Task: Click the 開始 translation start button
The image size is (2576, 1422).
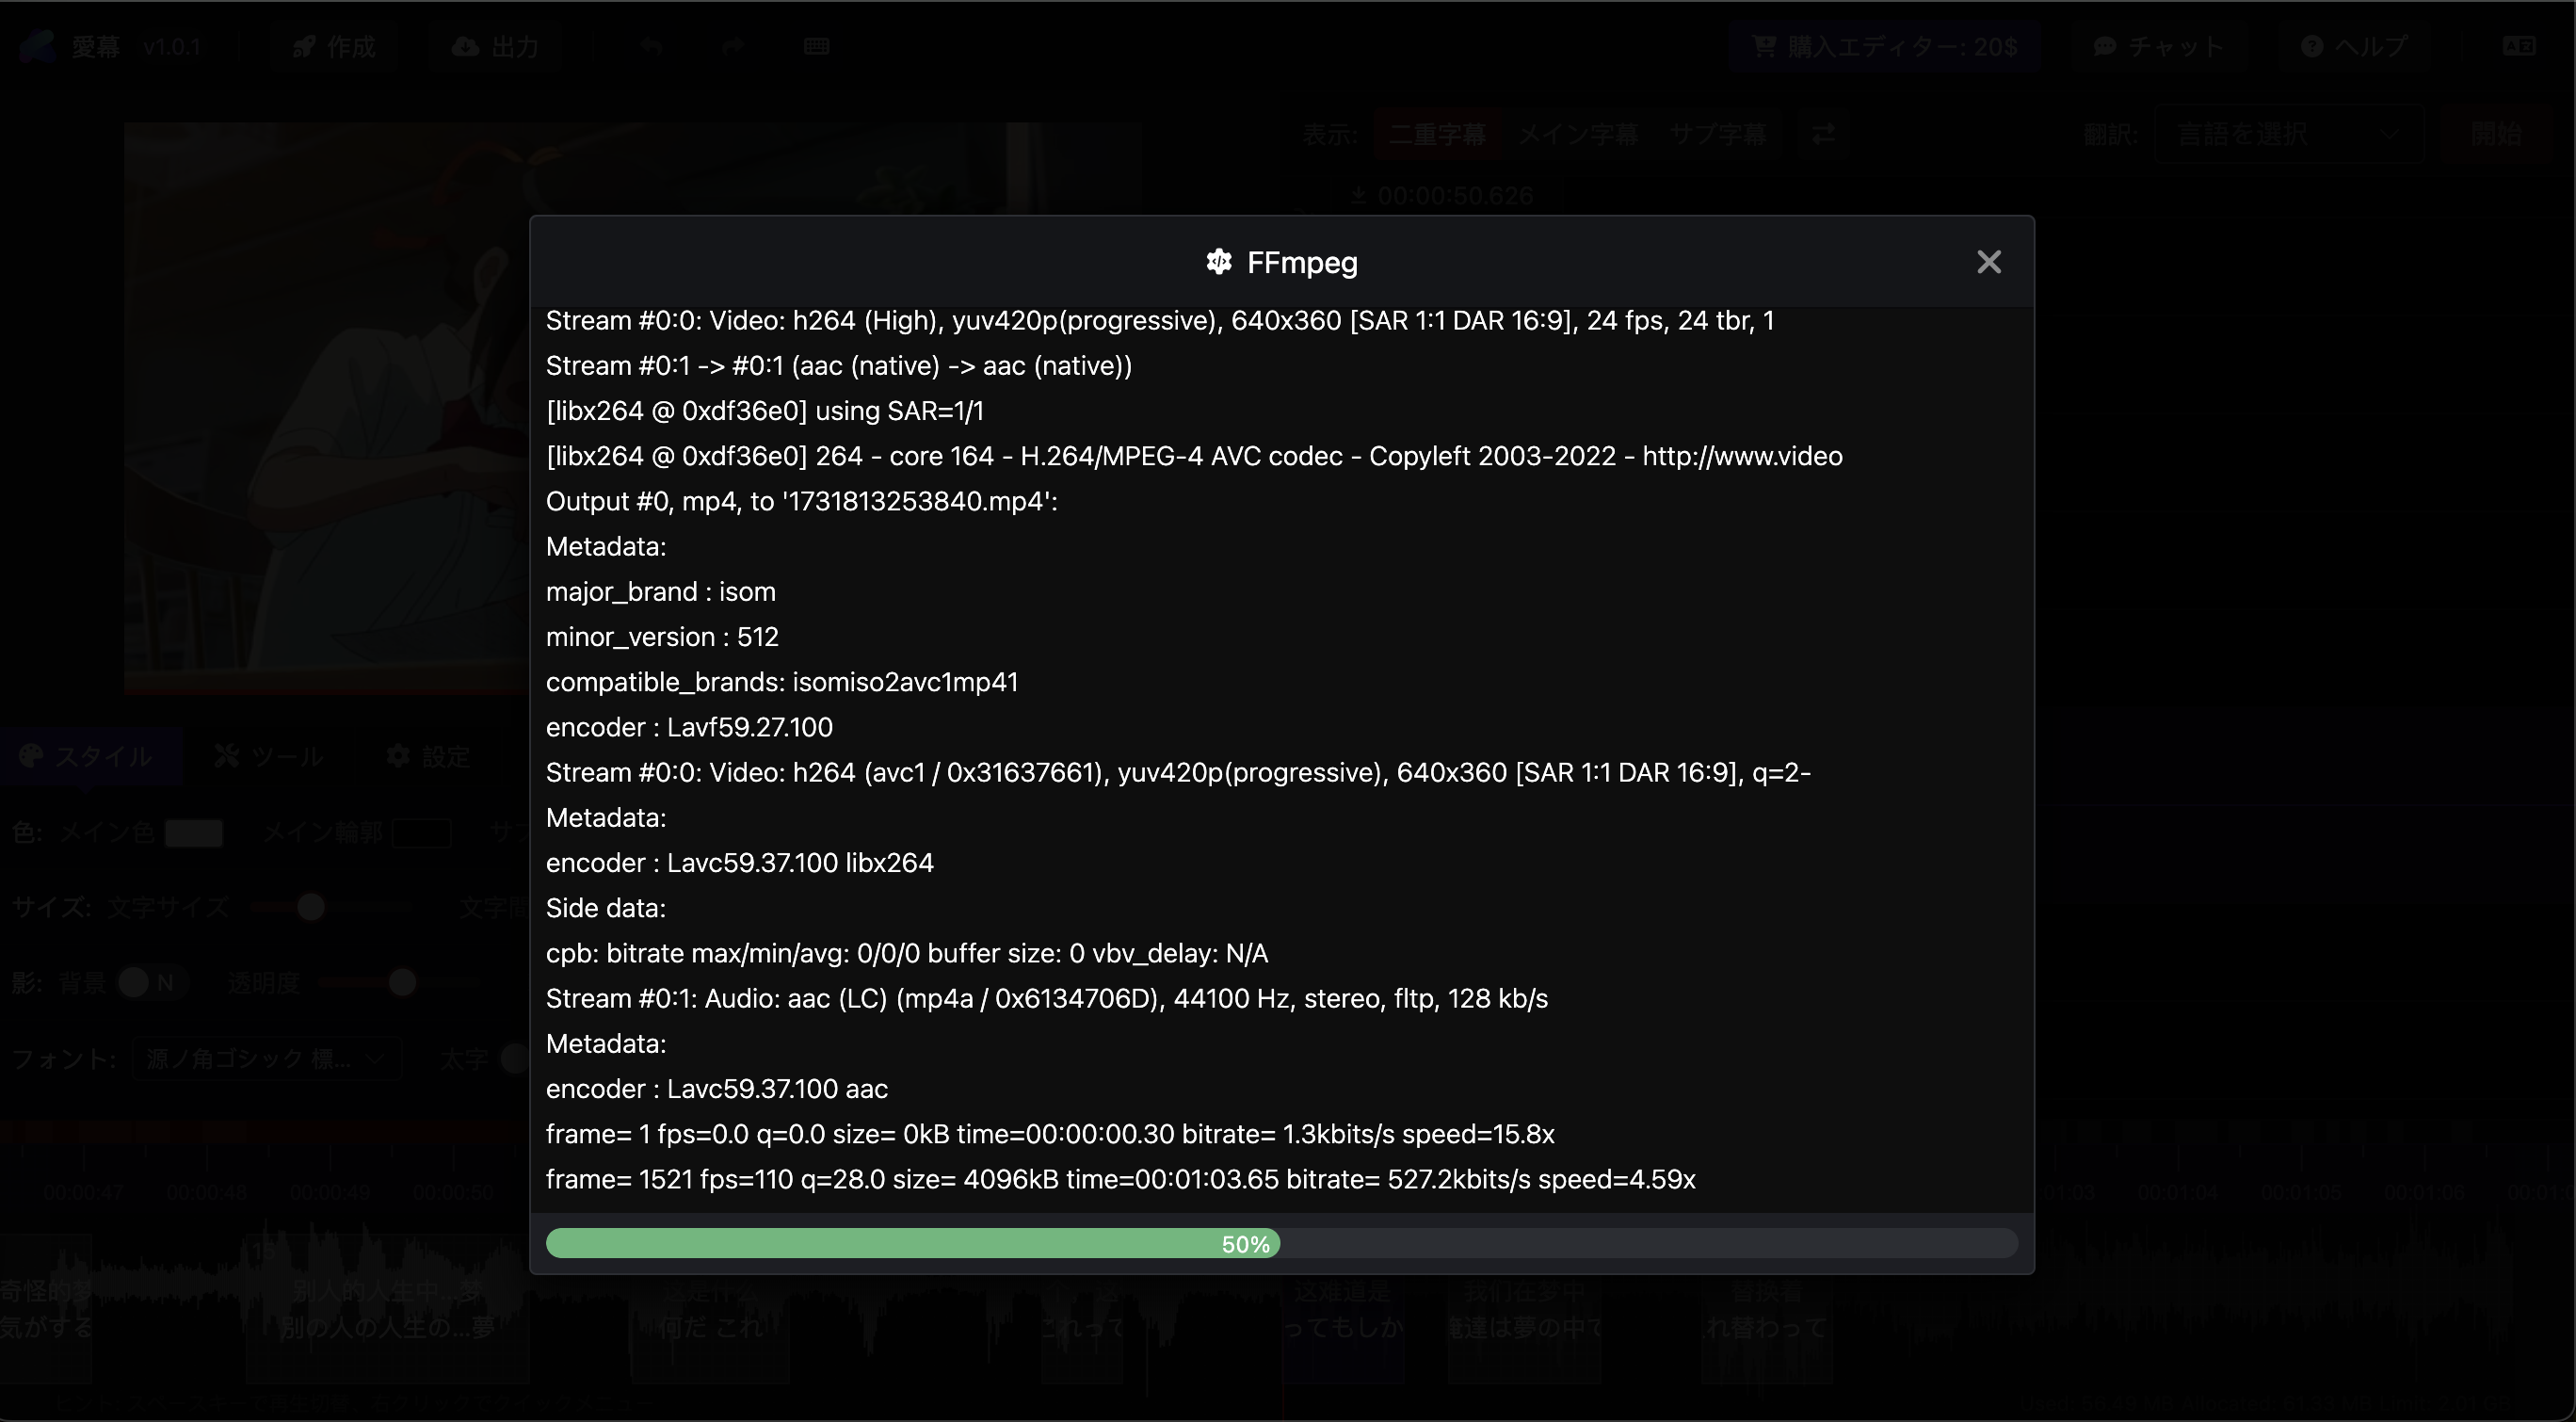Action: pyautogui.click(x=2496, y=134)
